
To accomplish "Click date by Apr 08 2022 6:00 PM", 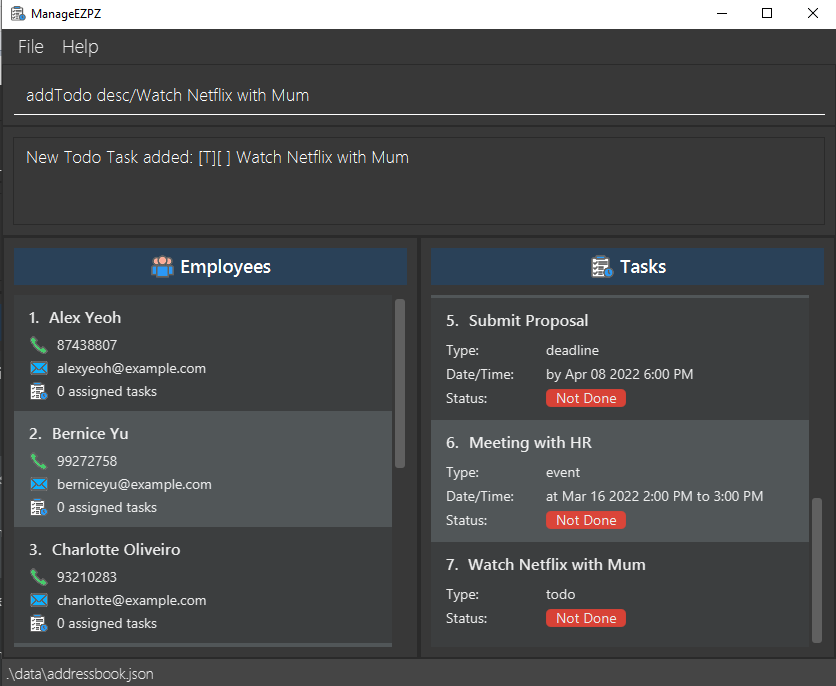I will (620, 375).
